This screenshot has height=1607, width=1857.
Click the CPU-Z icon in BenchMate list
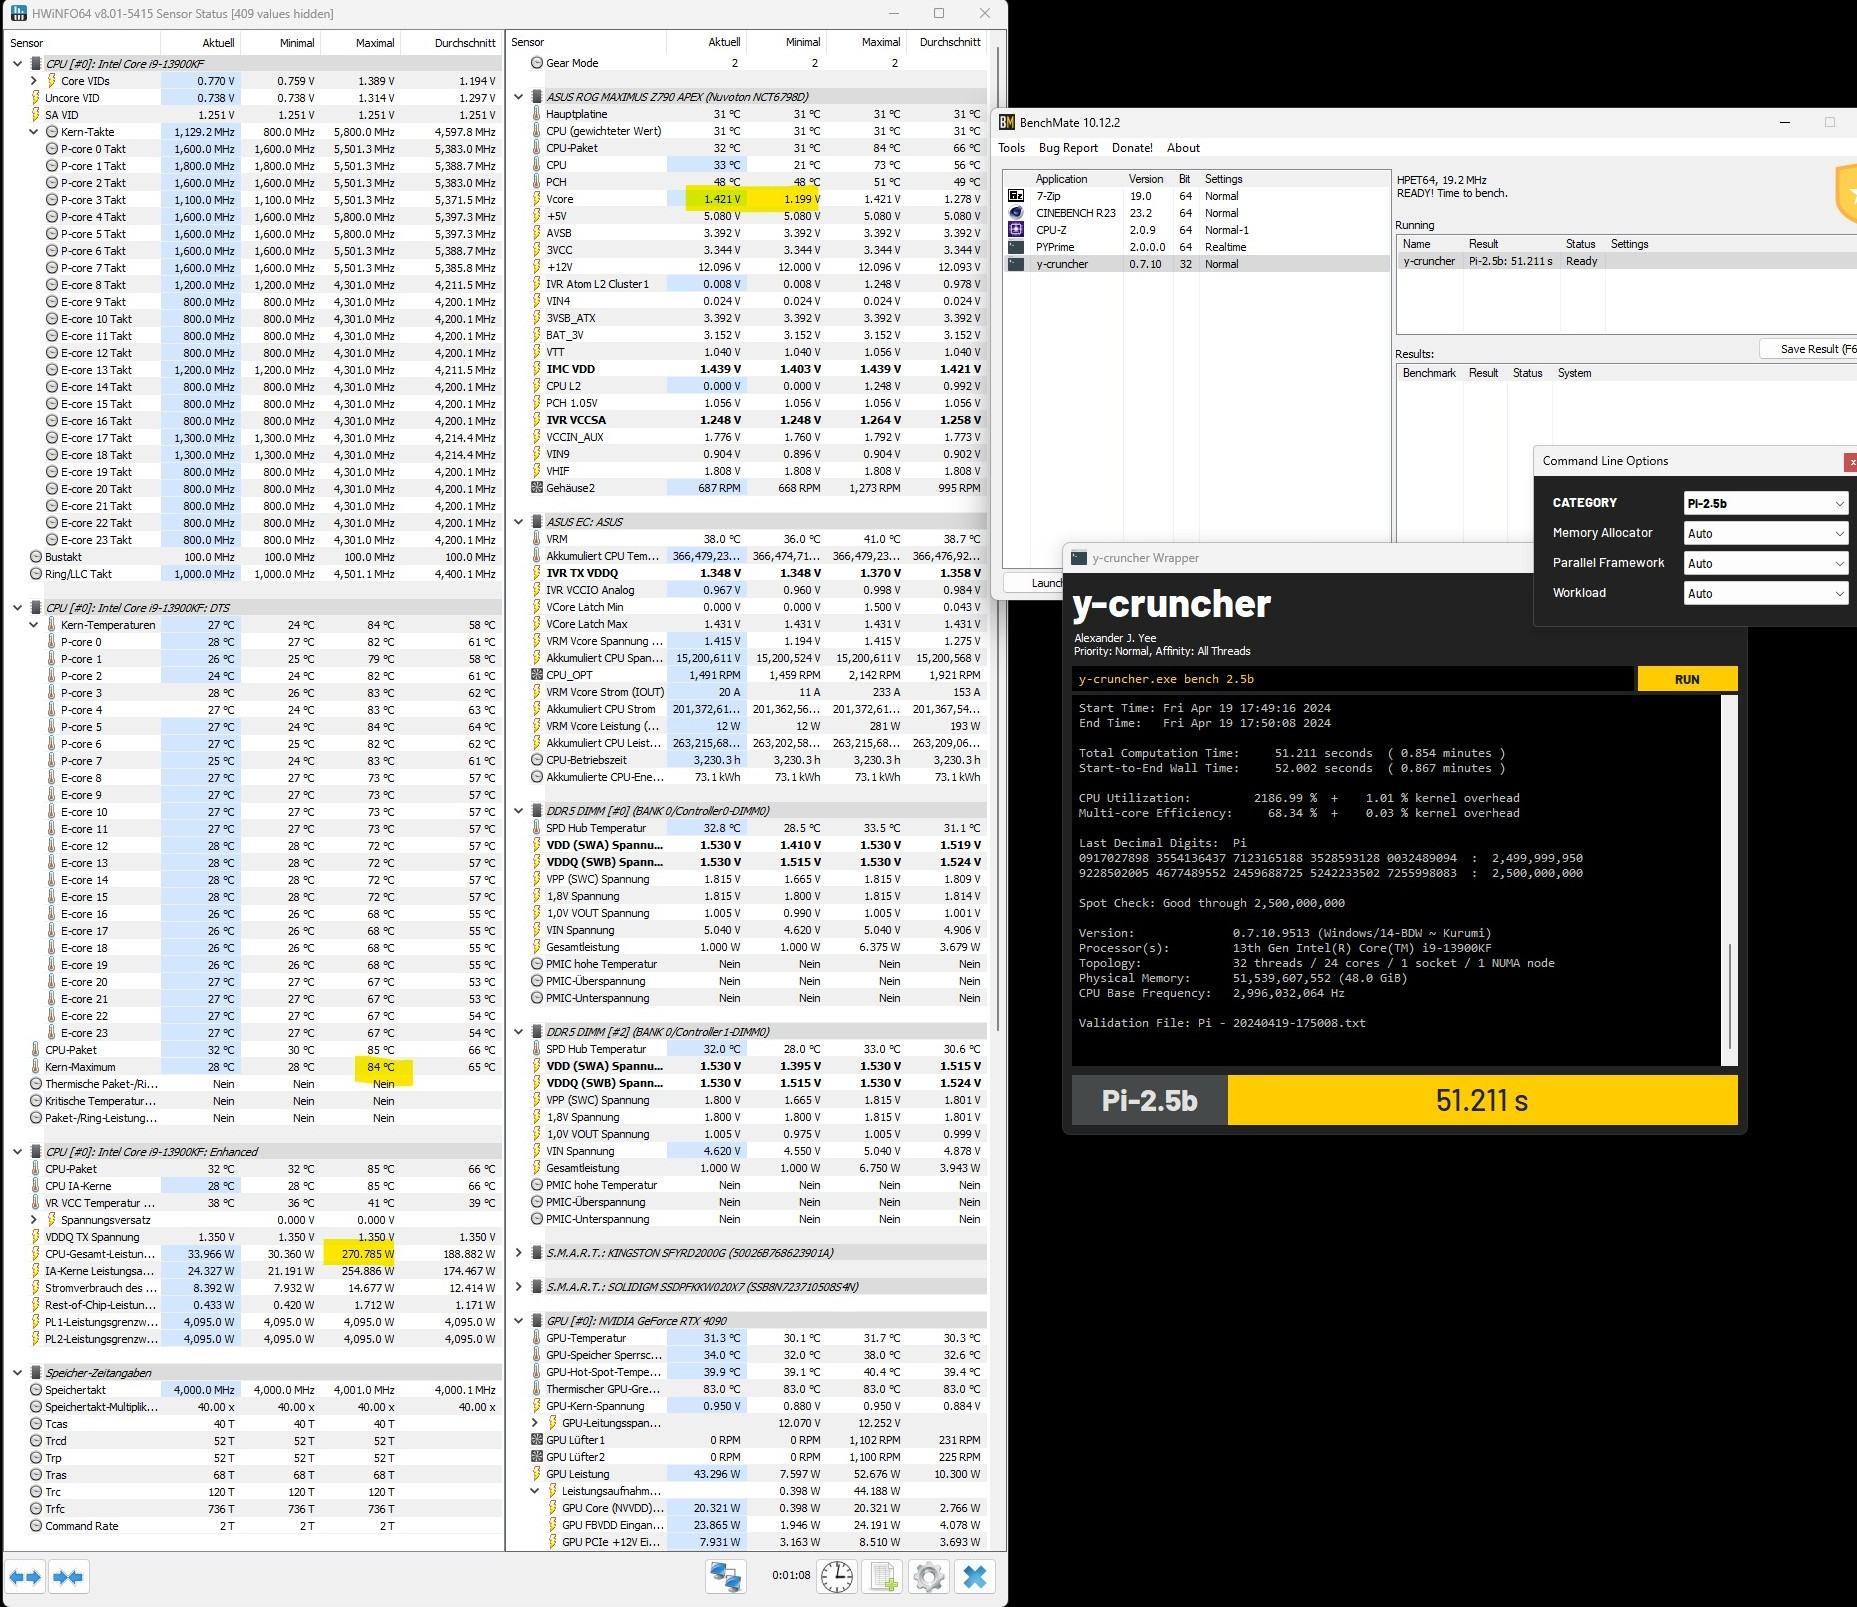point(1016,230)
